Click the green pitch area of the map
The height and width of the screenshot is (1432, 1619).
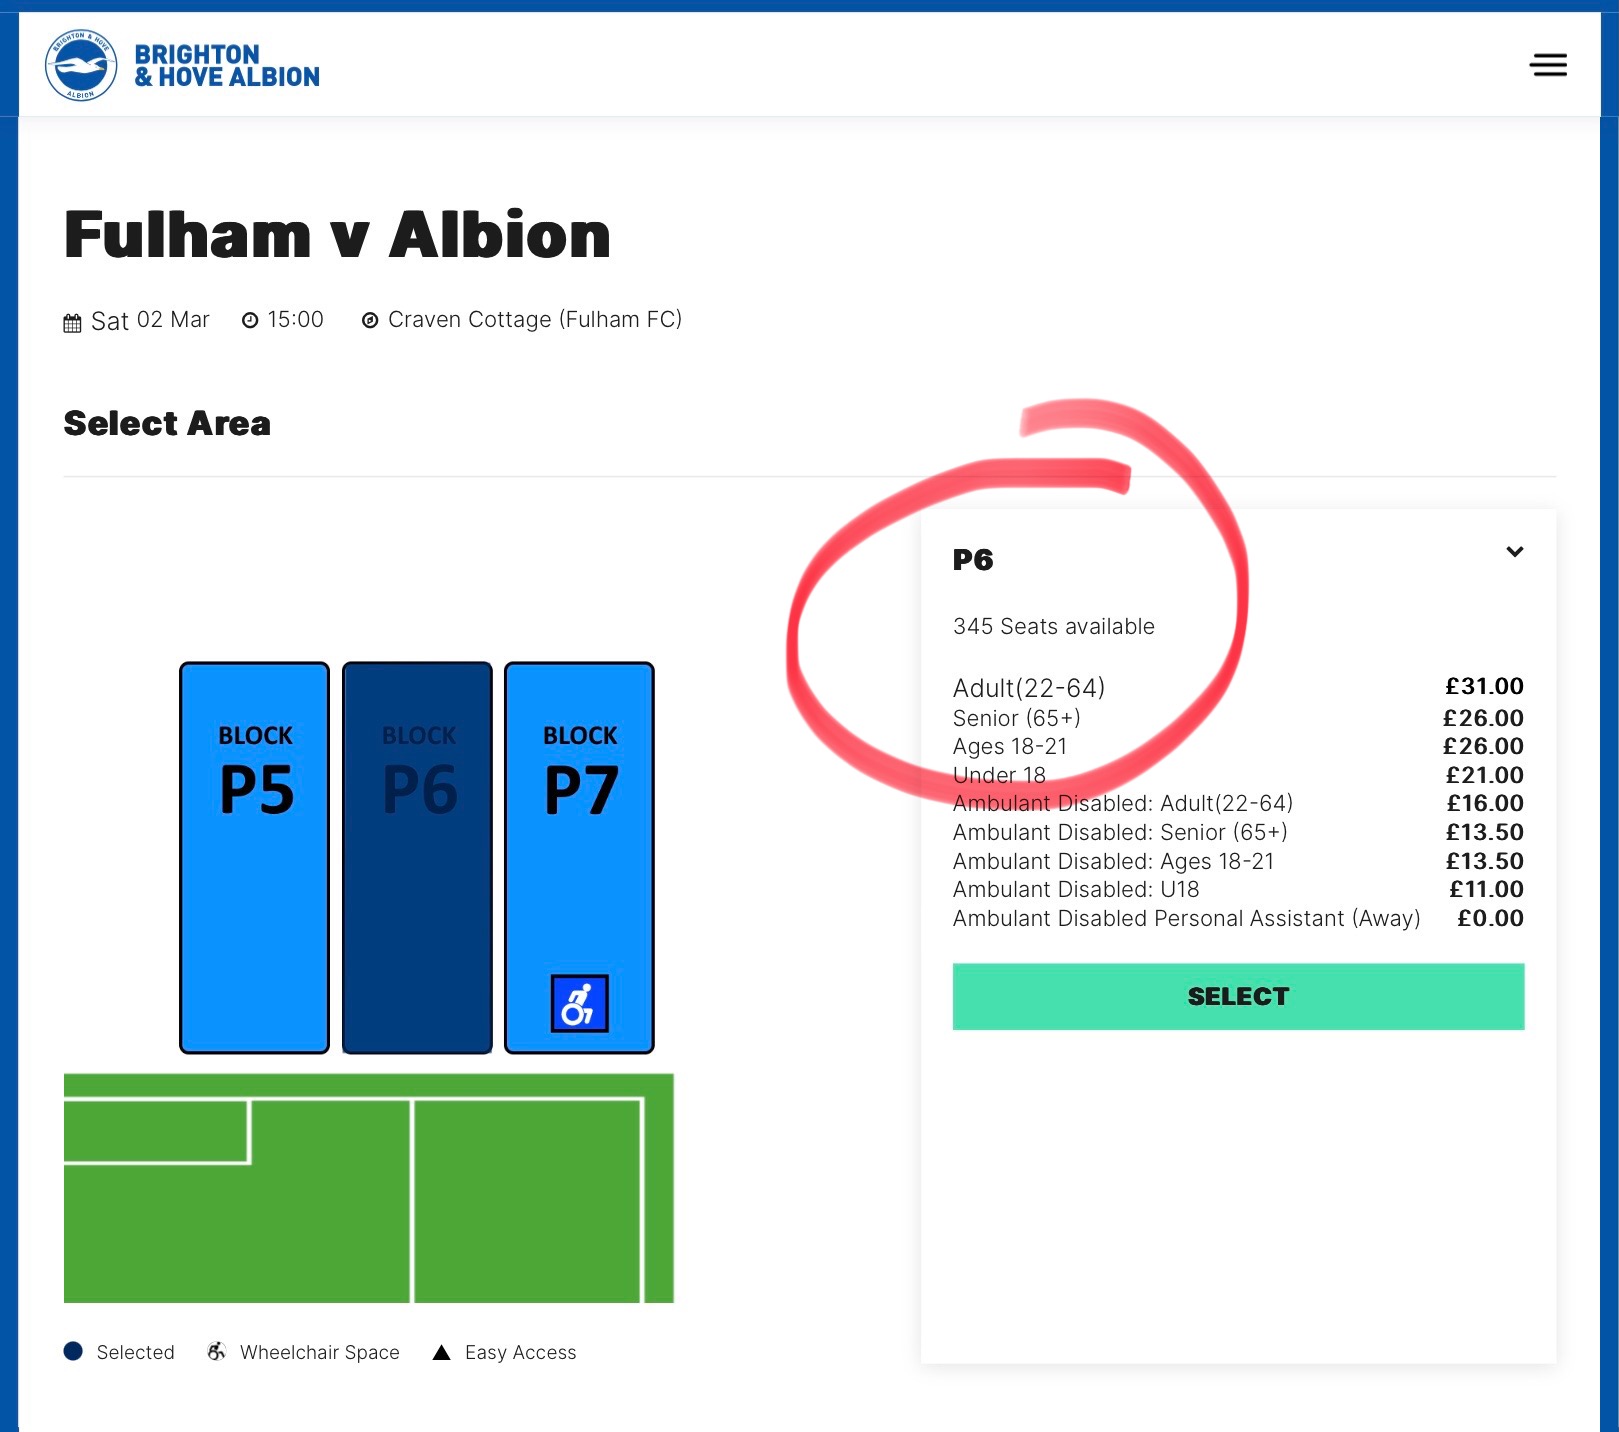[x=369, y=1188]
